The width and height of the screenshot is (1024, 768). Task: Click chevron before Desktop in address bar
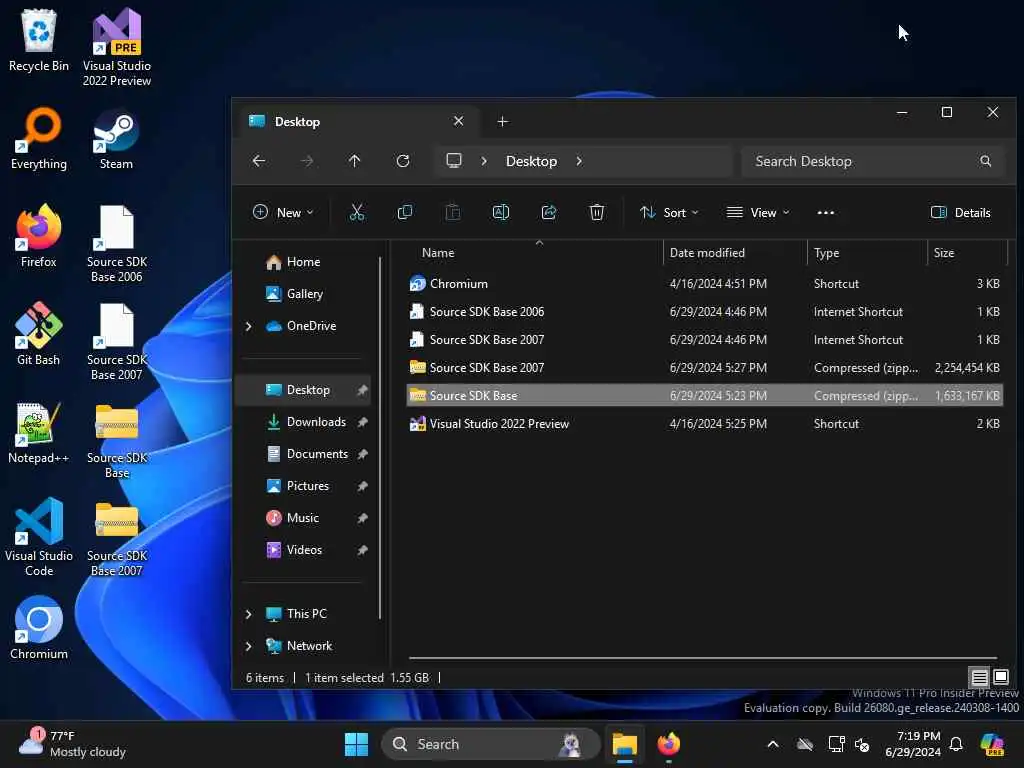[484, 161]
